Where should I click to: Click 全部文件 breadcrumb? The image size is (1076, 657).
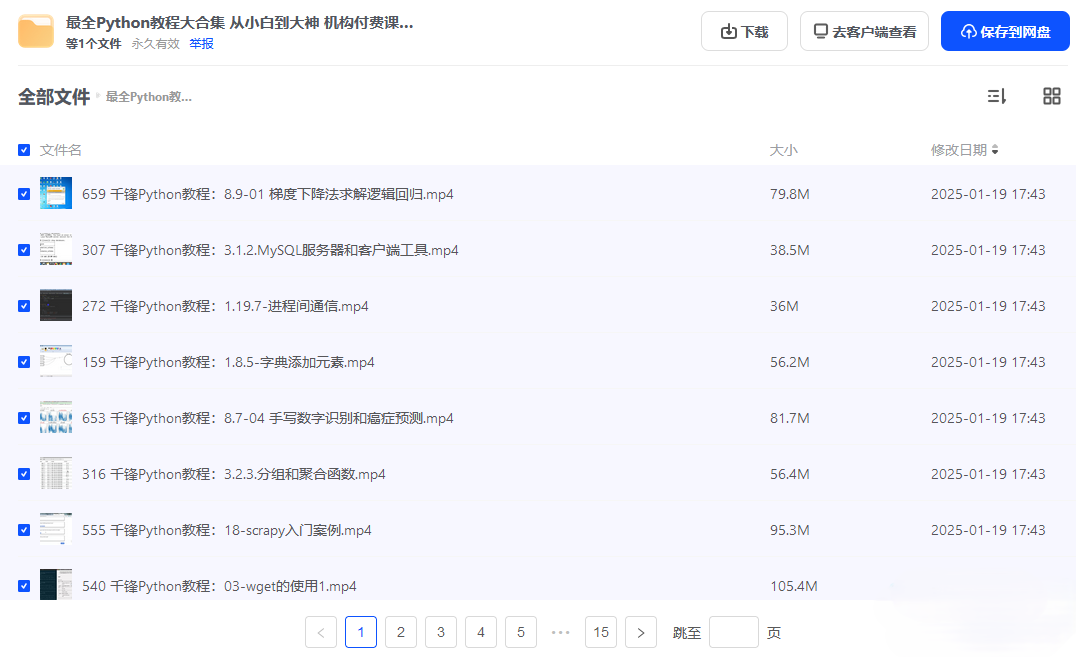[54, 97]
